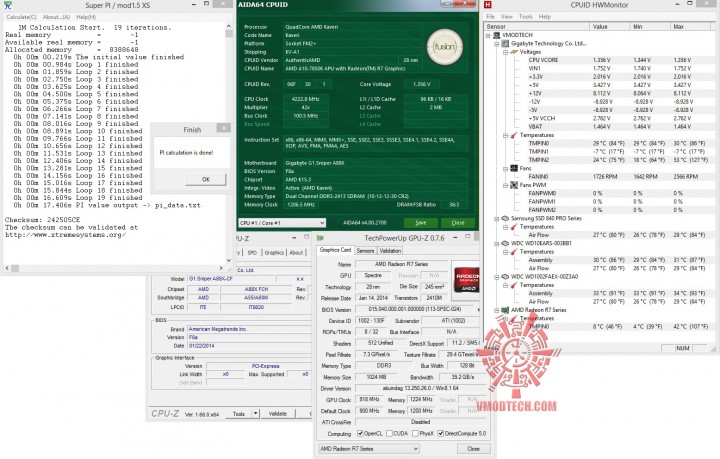Click the WDC WD10EARS drive icon

point(505,243)
